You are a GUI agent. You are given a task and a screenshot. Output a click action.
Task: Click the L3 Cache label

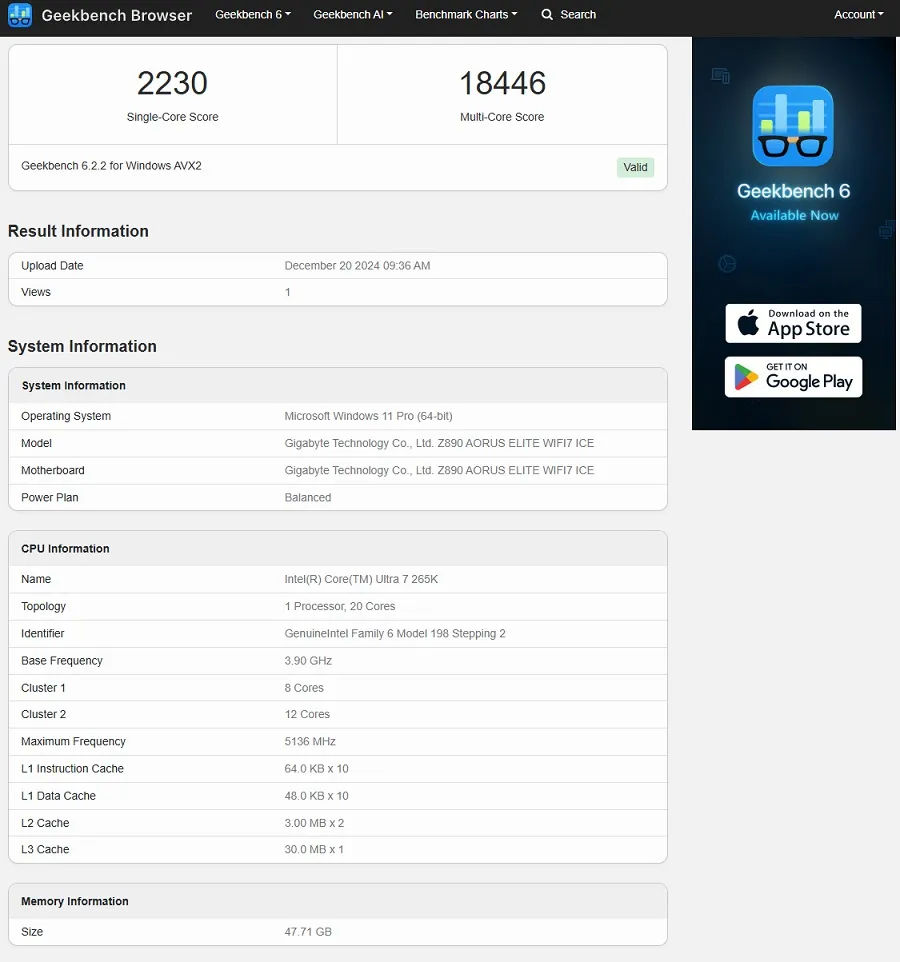click(45, 849)
